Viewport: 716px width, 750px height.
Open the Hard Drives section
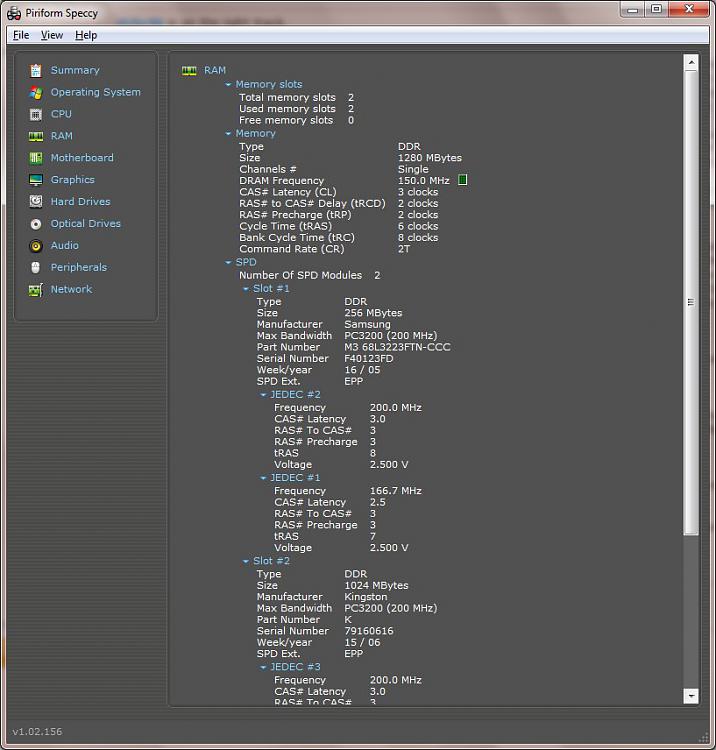[80, 202]
